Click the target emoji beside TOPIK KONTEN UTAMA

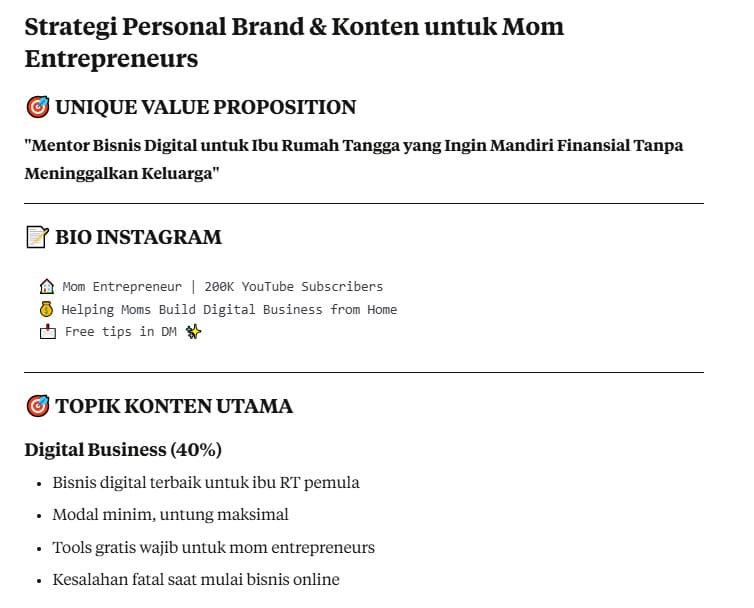click(x=37, y=406)
